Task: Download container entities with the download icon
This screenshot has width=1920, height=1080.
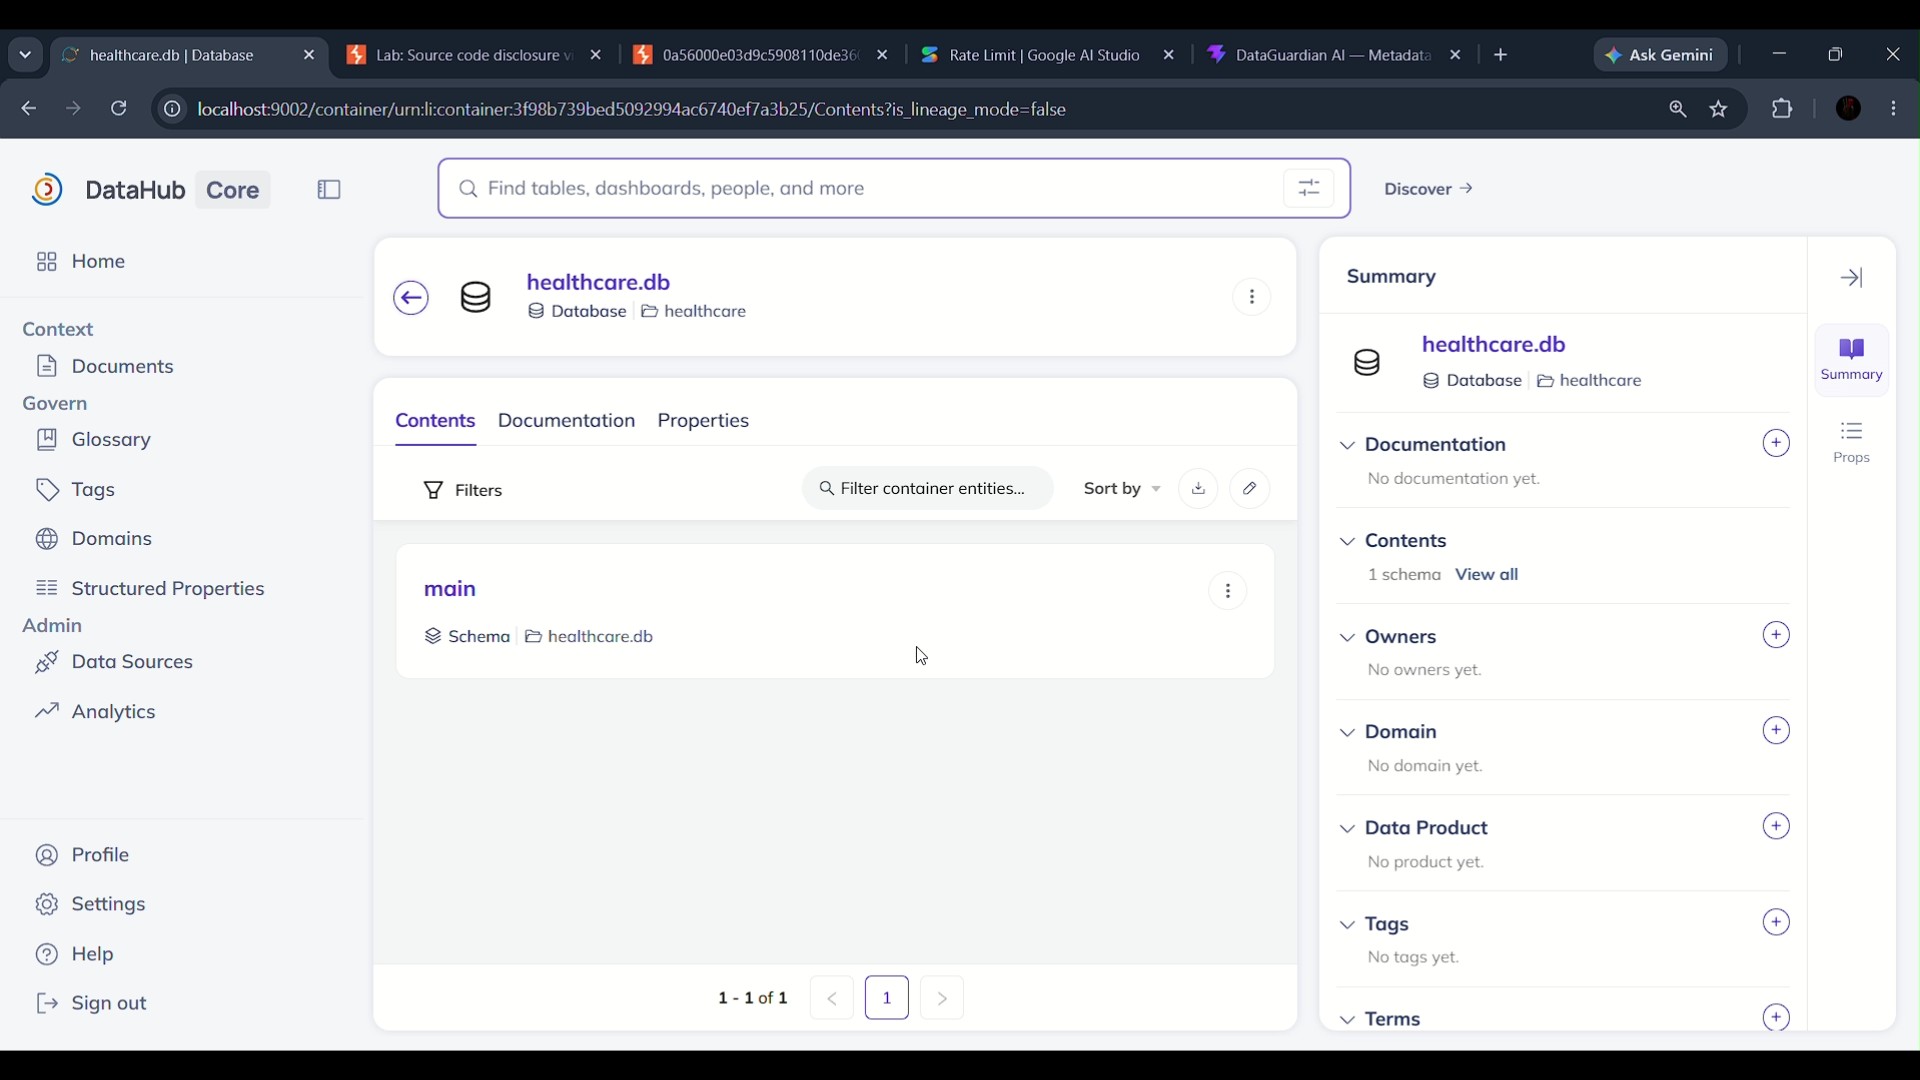Action: coord(1198,489)
